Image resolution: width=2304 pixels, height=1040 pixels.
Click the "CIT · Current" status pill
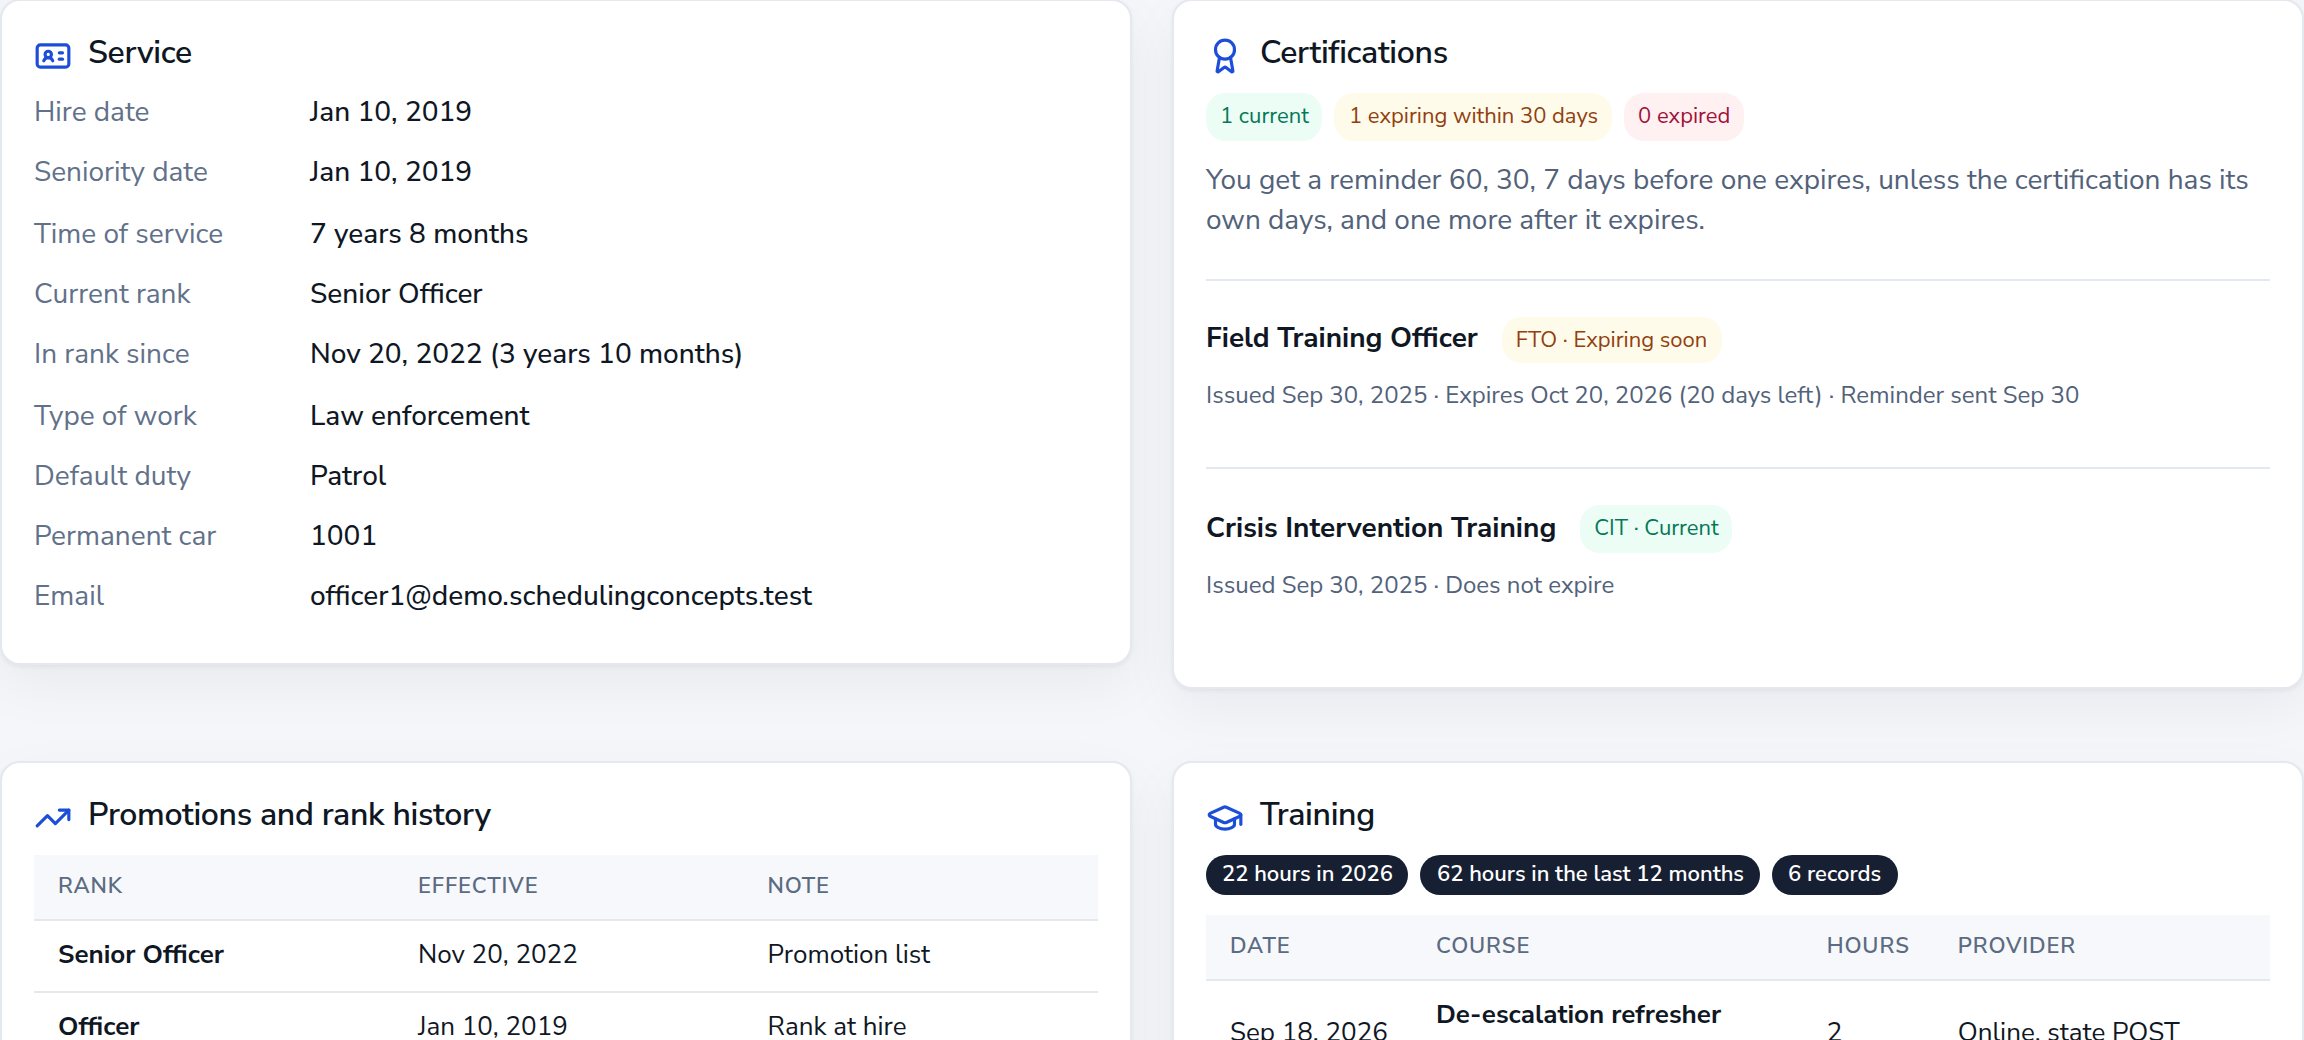(x=1656, y=528)
